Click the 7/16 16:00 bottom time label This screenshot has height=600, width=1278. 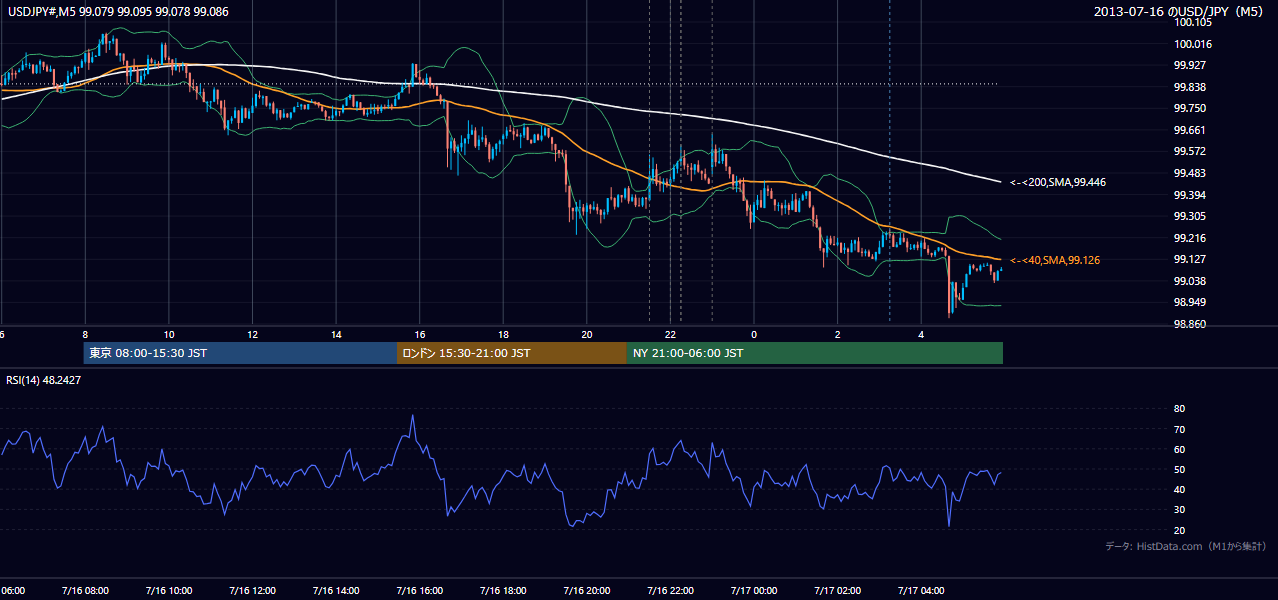pyautogui.click(x=419, y=590)
